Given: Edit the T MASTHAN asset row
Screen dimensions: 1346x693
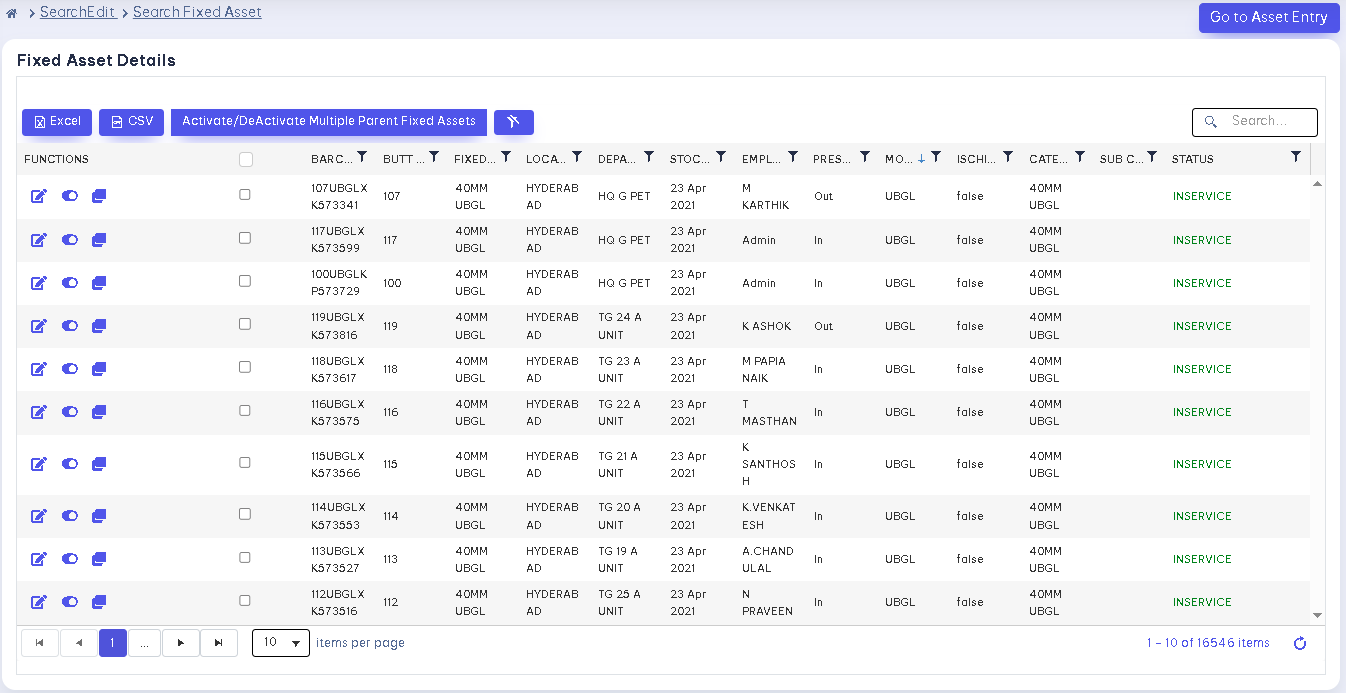Looking at the screenshot, I should (x=39, y=412).
